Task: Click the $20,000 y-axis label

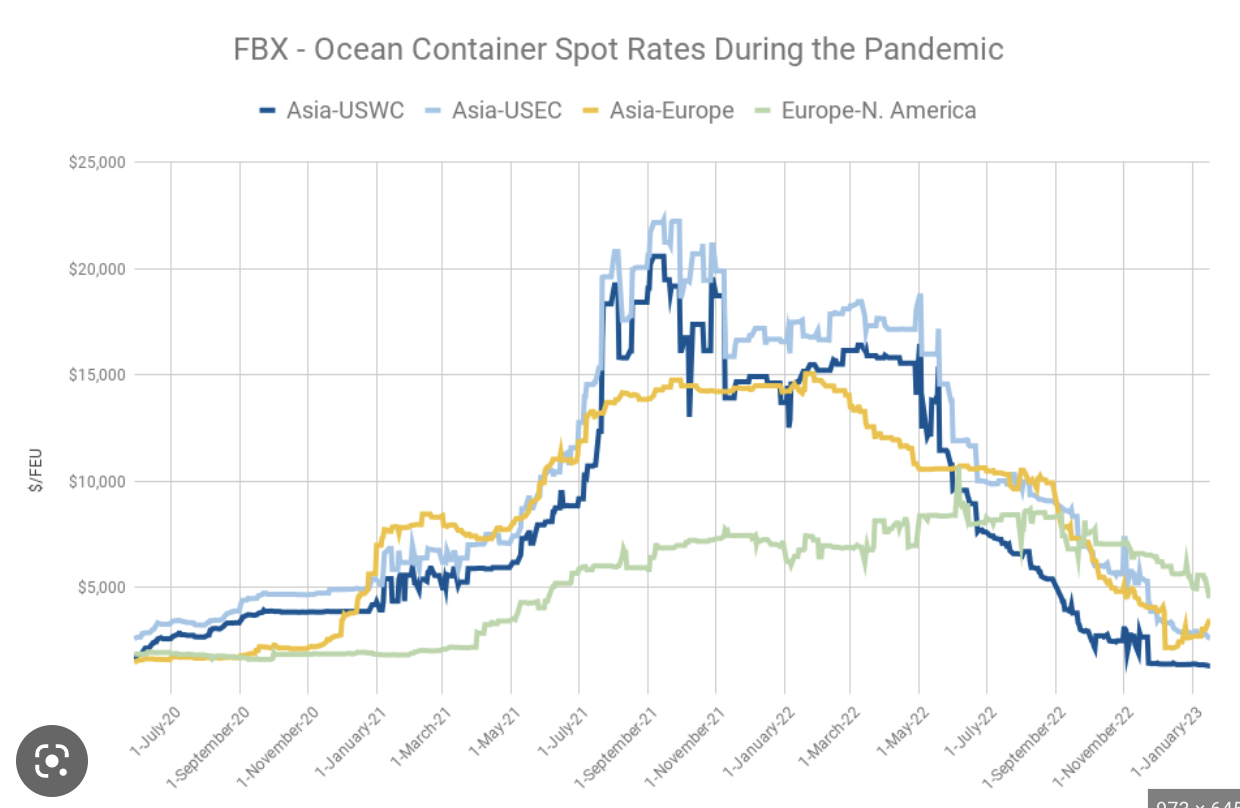Action: [x=97, y=269]
